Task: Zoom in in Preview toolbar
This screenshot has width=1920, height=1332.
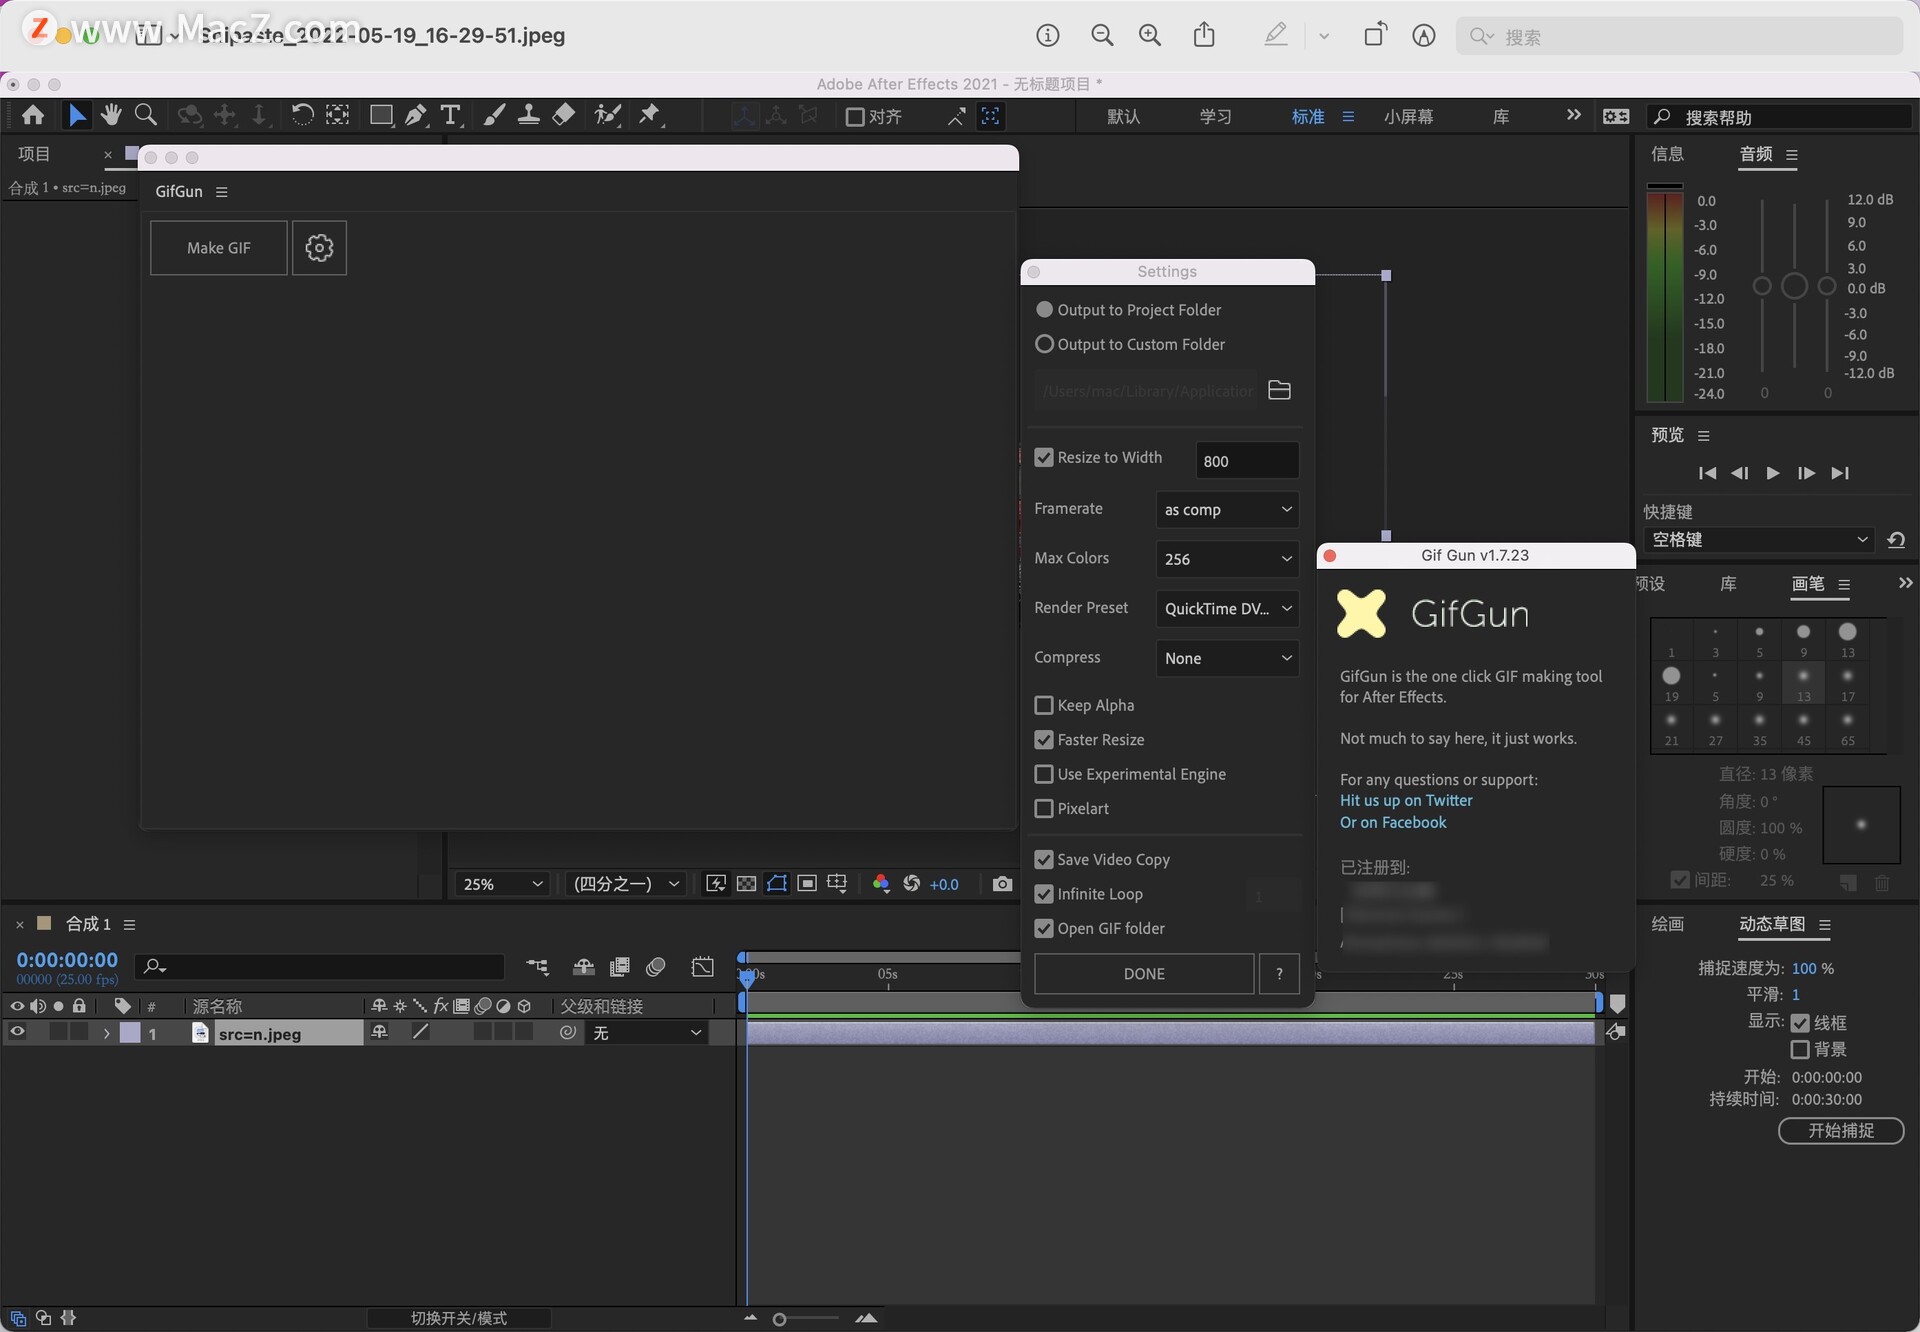Action: coord(1150,36)
